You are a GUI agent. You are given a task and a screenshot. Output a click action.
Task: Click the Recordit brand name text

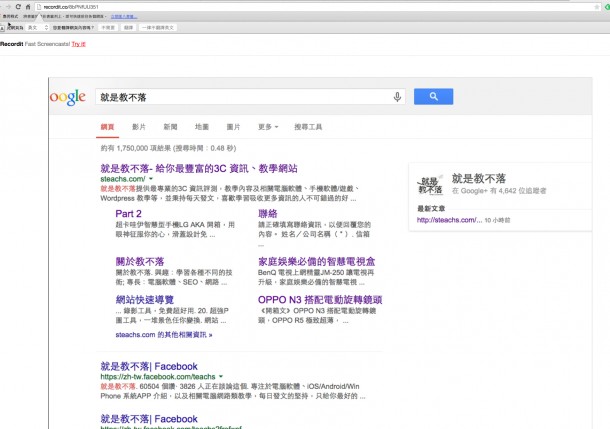pyautogui.click(x=12, y=44)
